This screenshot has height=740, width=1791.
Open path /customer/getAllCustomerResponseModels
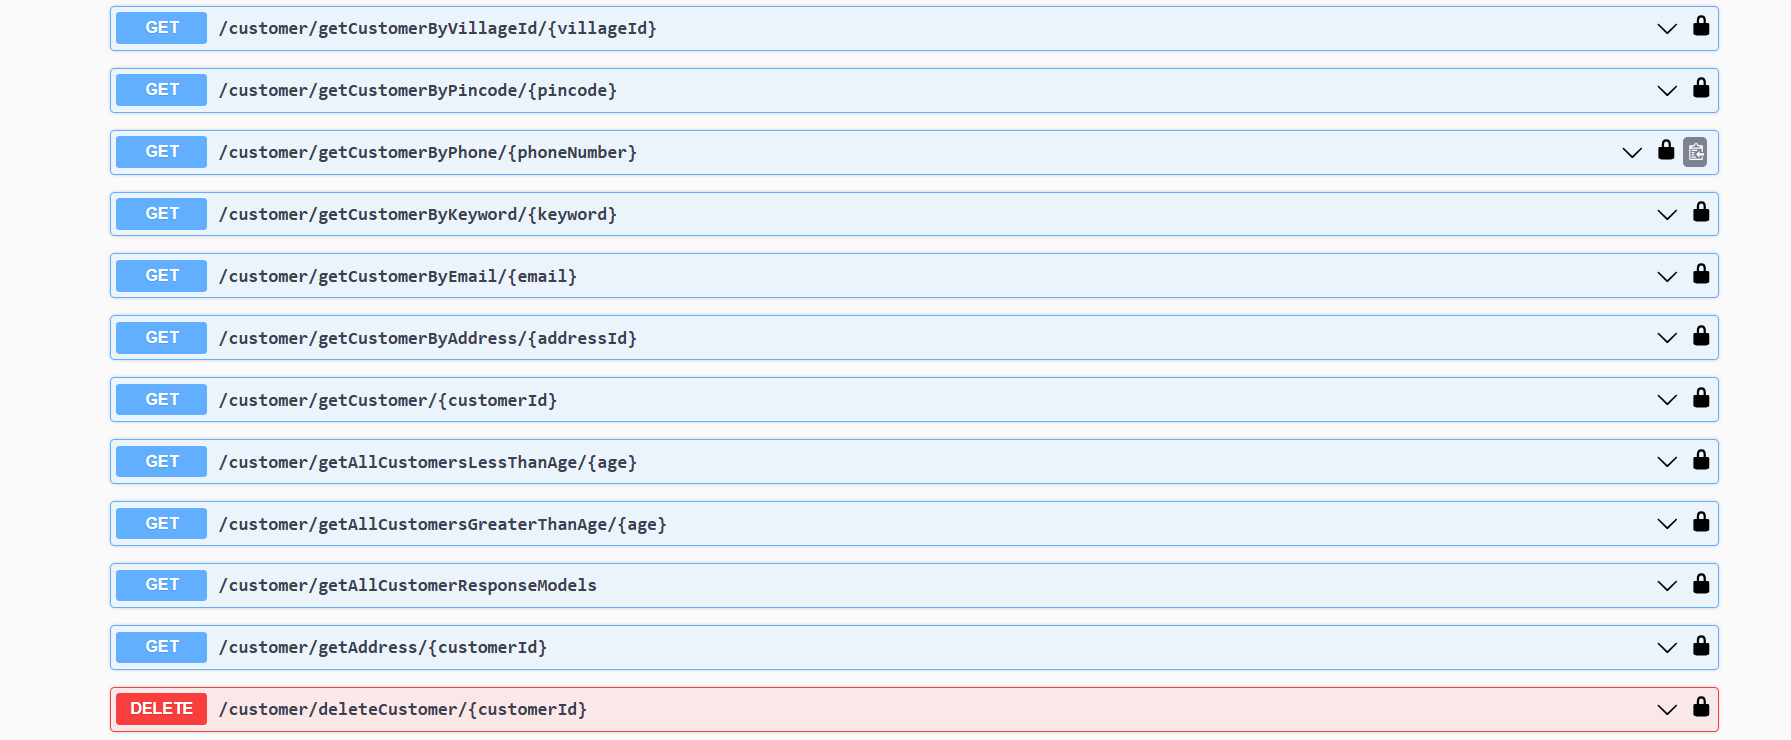tap(408, 586)
